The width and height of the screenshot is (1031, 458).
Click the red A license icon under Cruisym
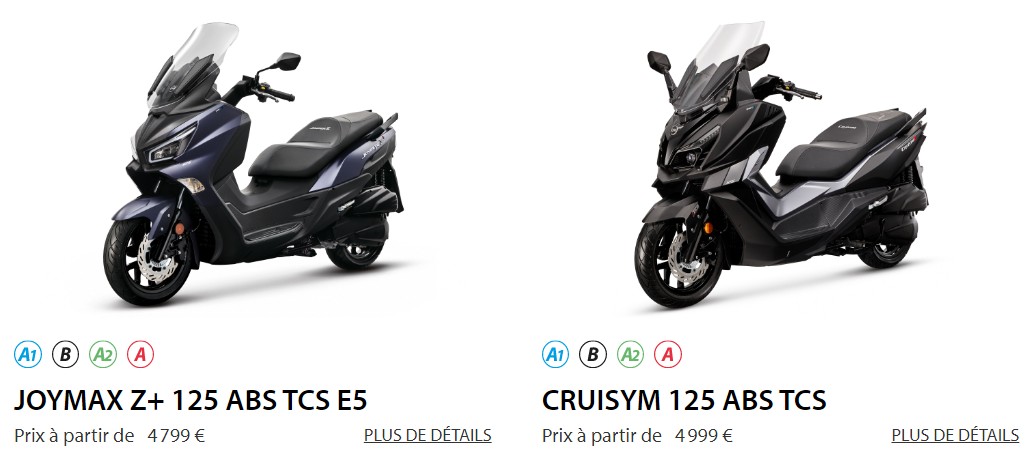[668, 355]
